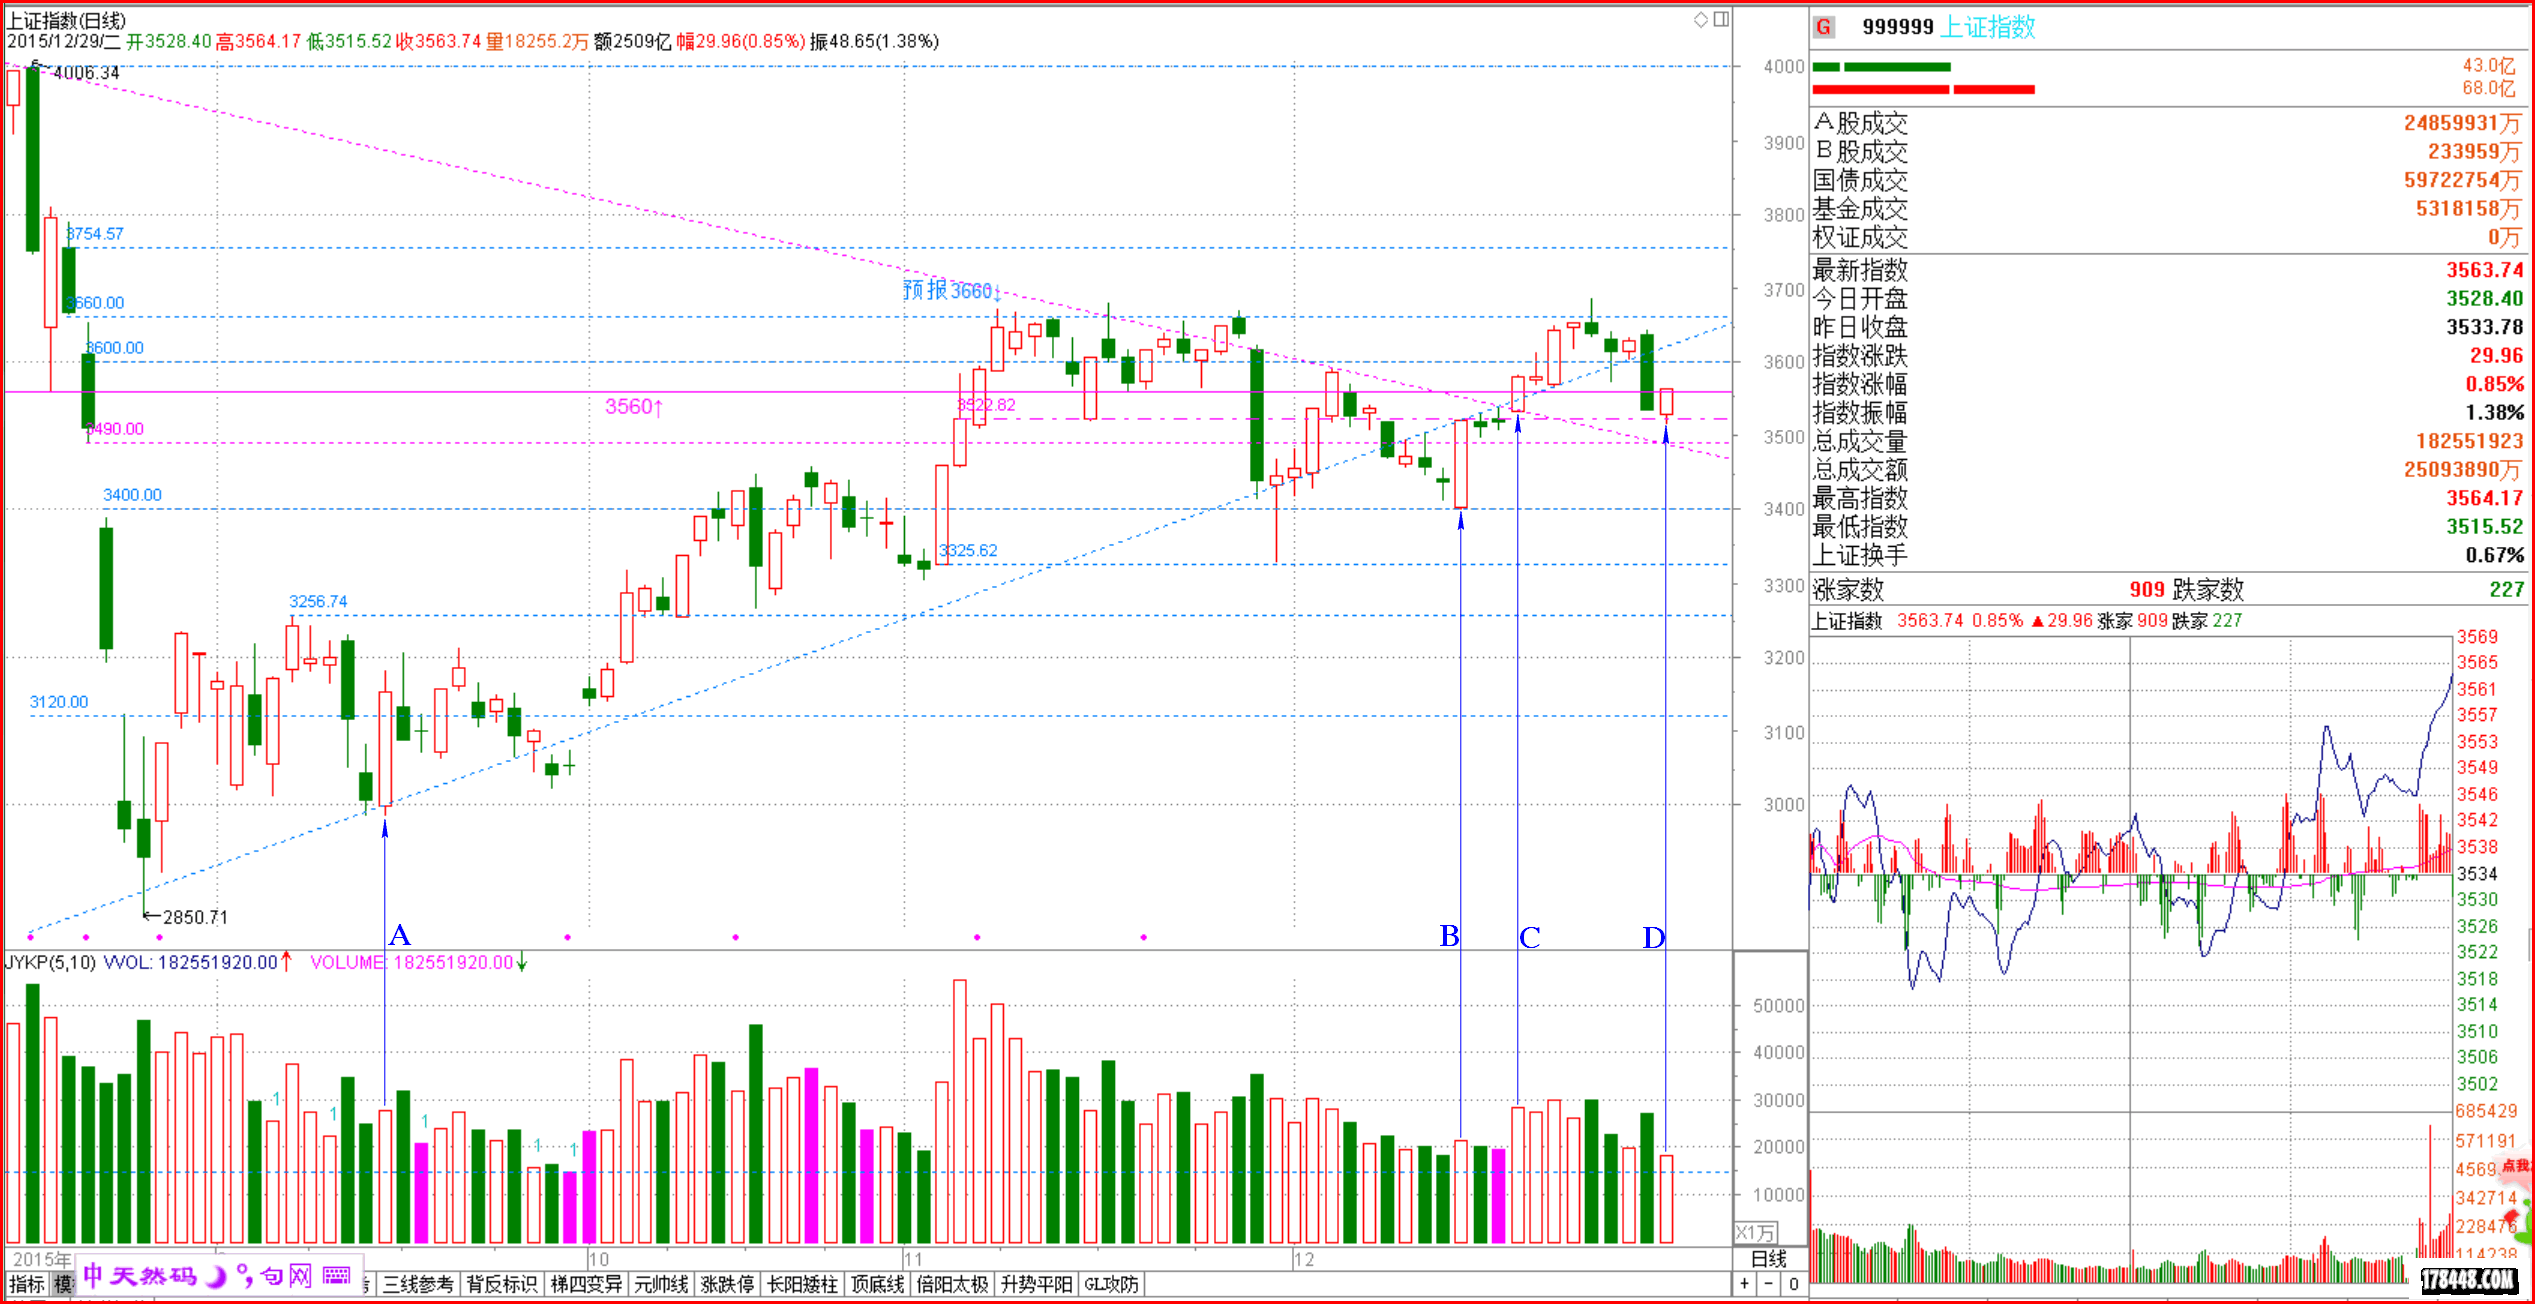Click the plus zoom button under 日线
This screenshot has height=1304, width=2535.
(x=1745, y=1284)
